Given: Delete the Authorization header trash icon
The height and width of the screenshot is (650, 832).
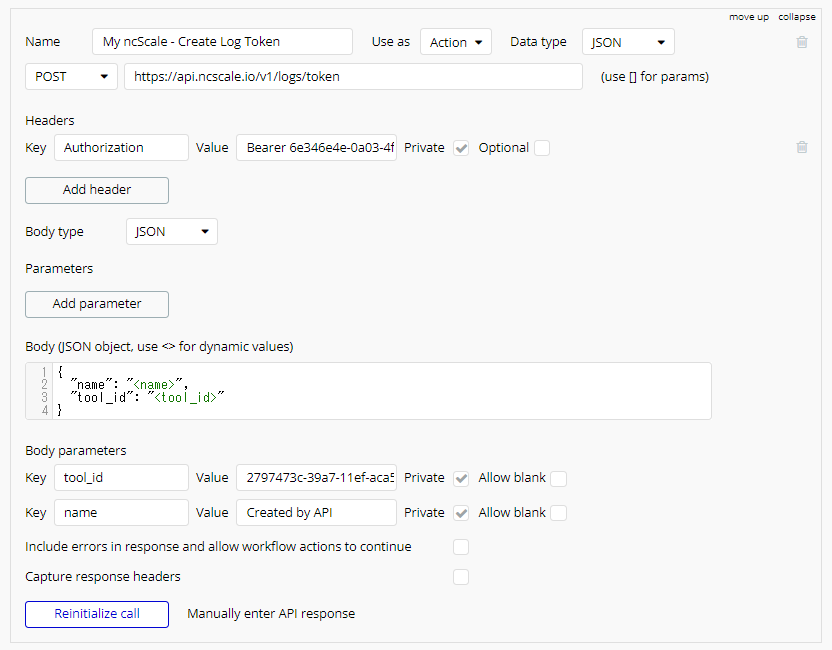Looking at the screenshot, I should click(802, 147).
